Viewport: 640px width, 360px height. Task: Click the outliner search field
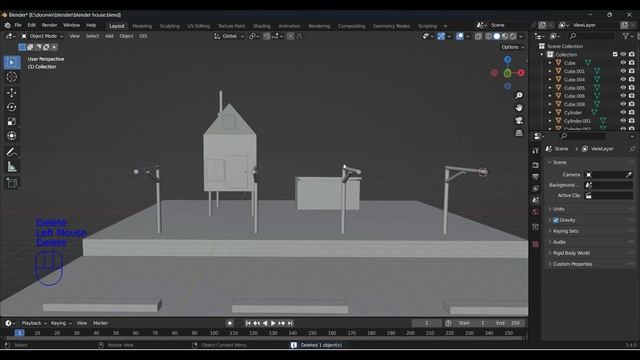click(591, 36)
